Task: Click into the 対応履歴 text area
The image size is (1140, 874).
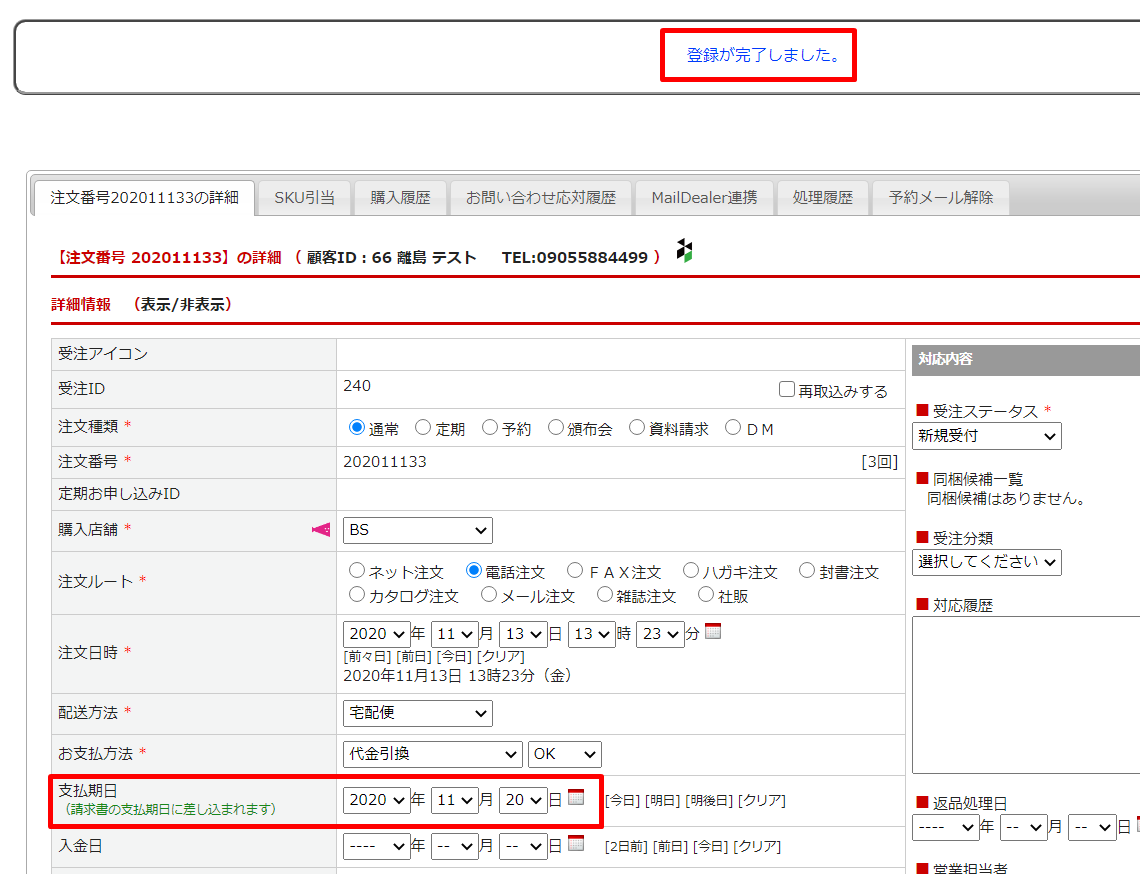Action: coord(1025,694)
